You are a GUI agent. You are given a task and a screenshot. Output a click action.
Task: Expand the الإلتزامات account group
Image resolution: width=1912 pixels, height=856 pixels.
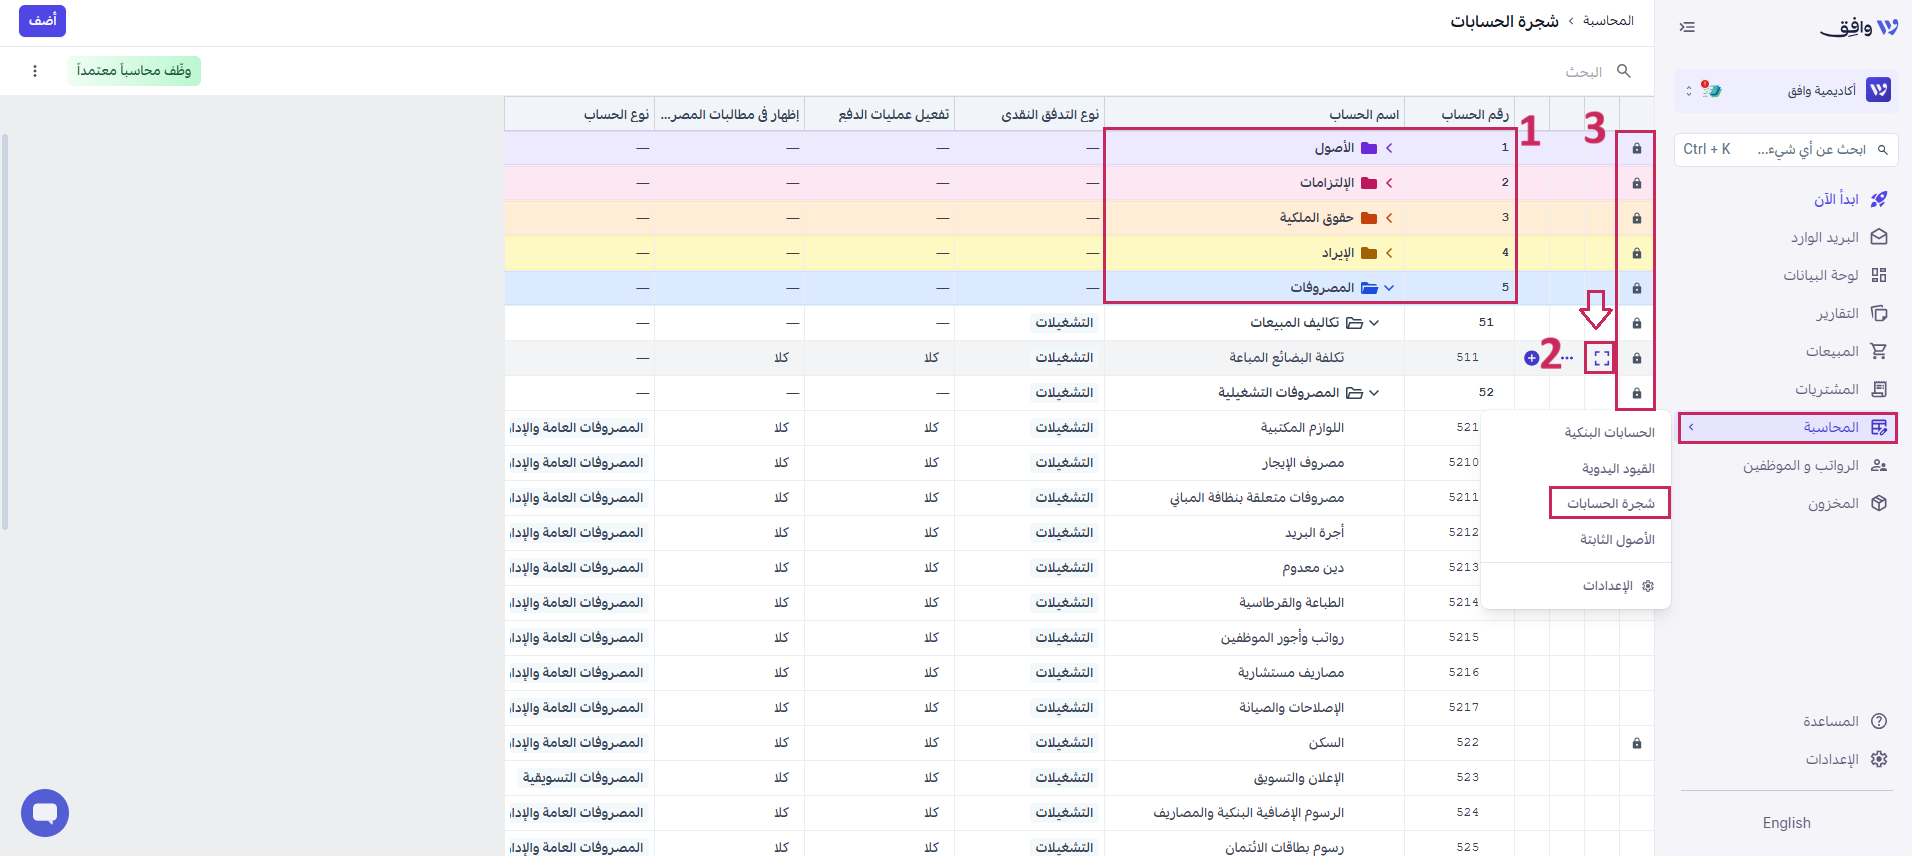tap(1389, 183)
